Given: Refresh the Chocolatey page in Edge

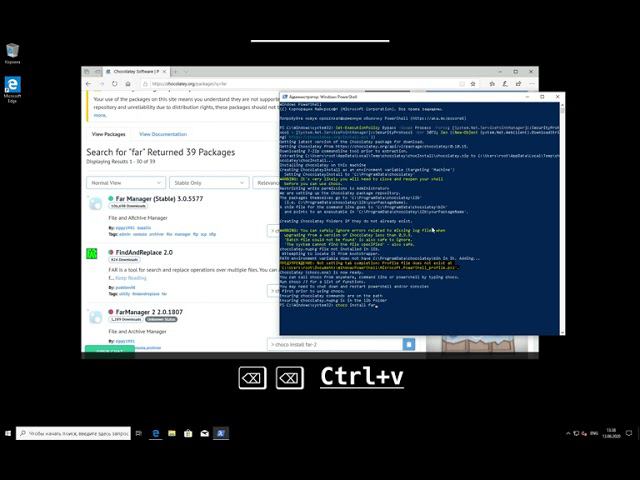Looking at the screenshot, I should (115, 84).
